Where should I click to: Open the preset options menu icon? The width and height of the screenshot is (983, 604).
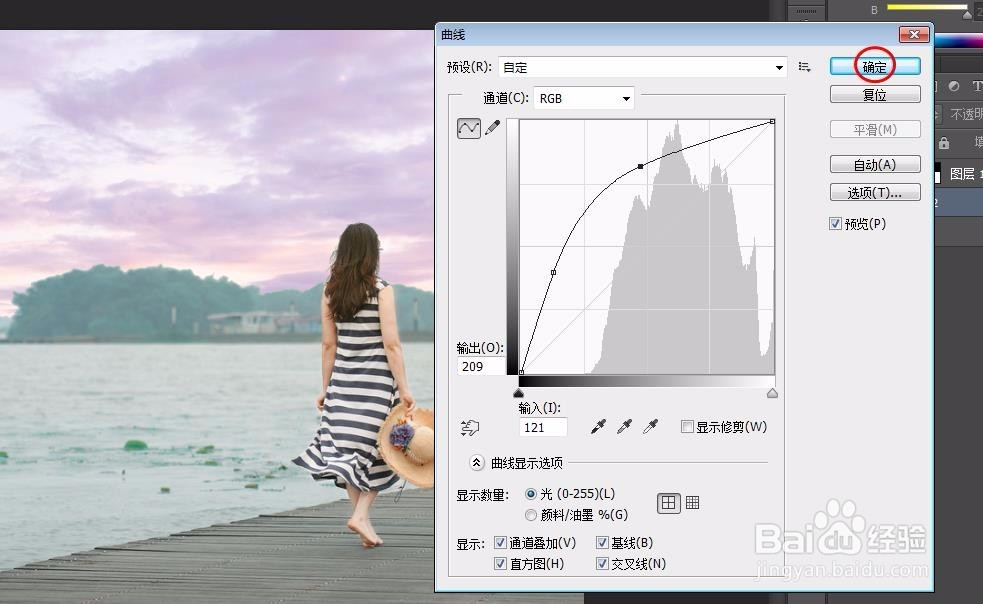tap(804, 66)
